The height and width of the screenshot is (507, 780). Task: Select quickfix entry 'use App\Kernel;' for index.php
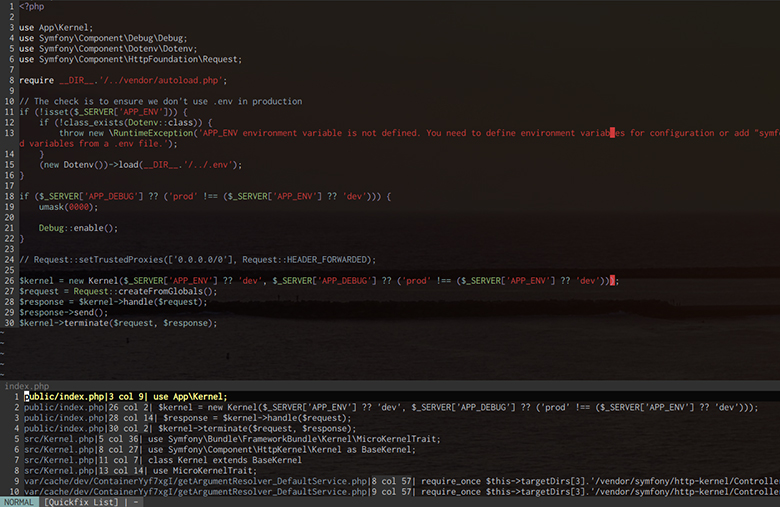pos(125,397)
